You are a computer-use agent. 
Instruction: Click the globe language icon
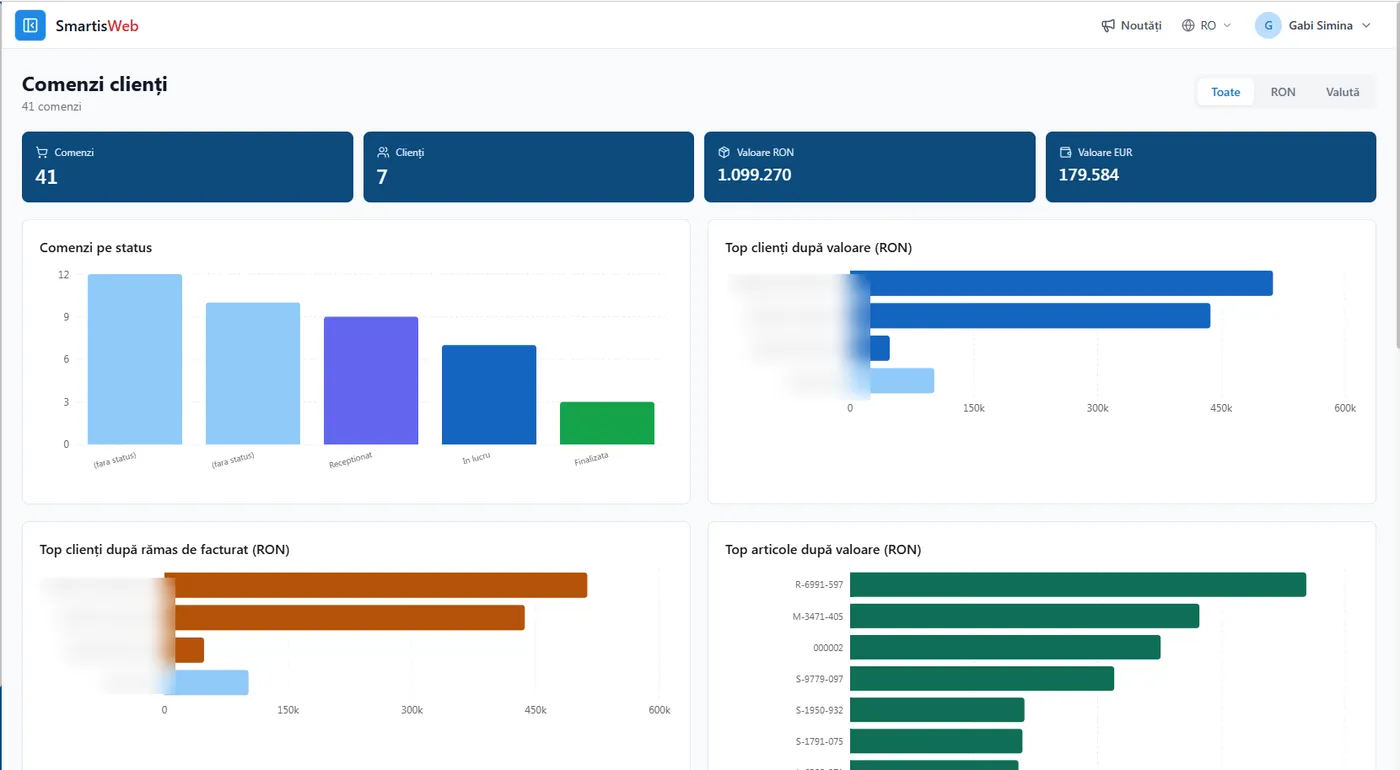point(1188,26)
